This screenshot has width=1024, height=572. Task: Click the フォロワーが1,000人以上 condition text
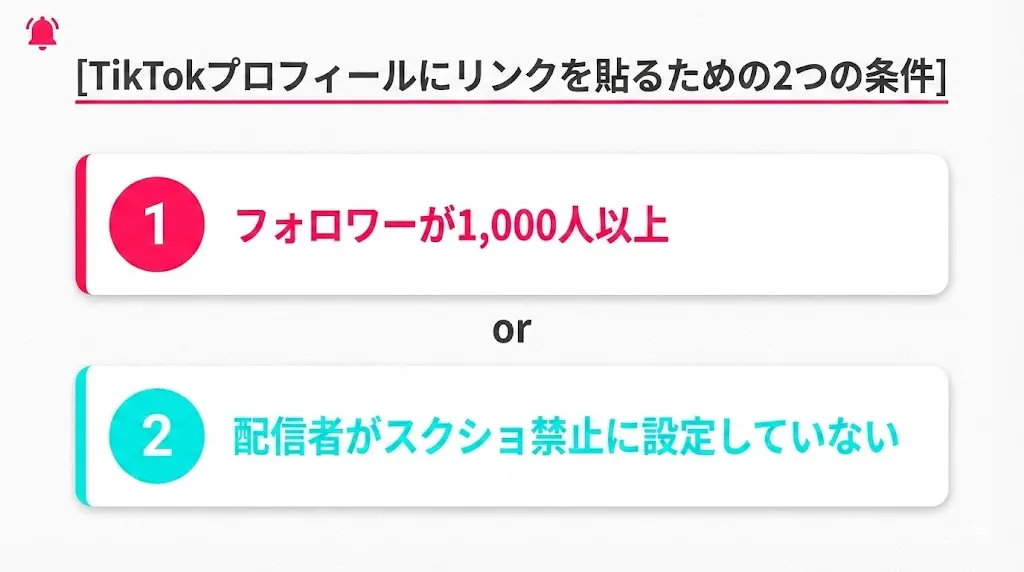[x=451, y=226]
